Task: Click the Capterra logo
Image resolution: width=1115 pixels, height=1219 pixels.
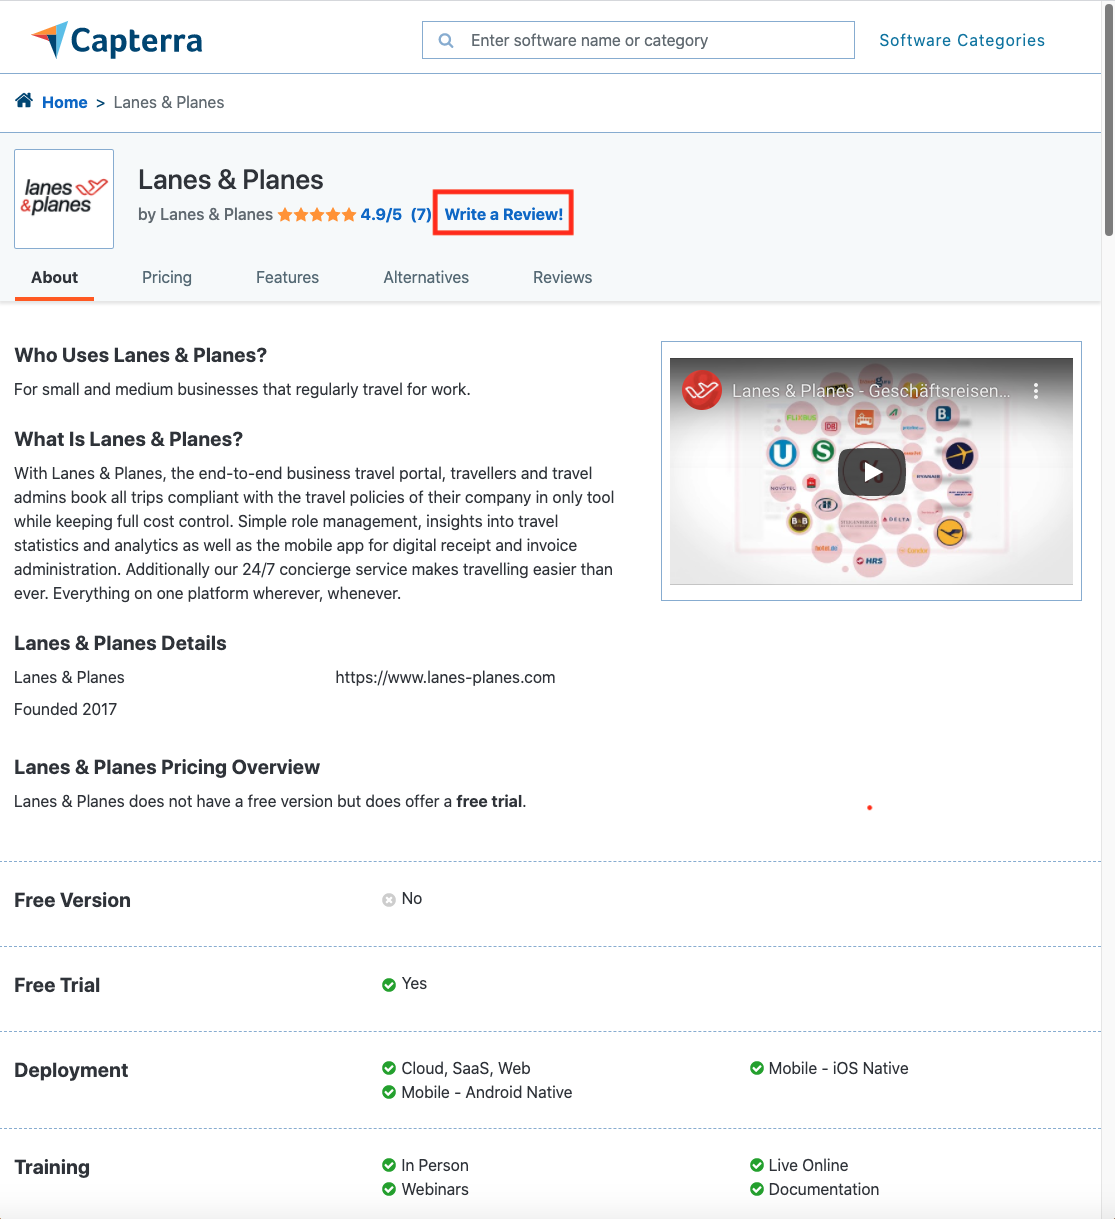Action: tap(117, 40)
